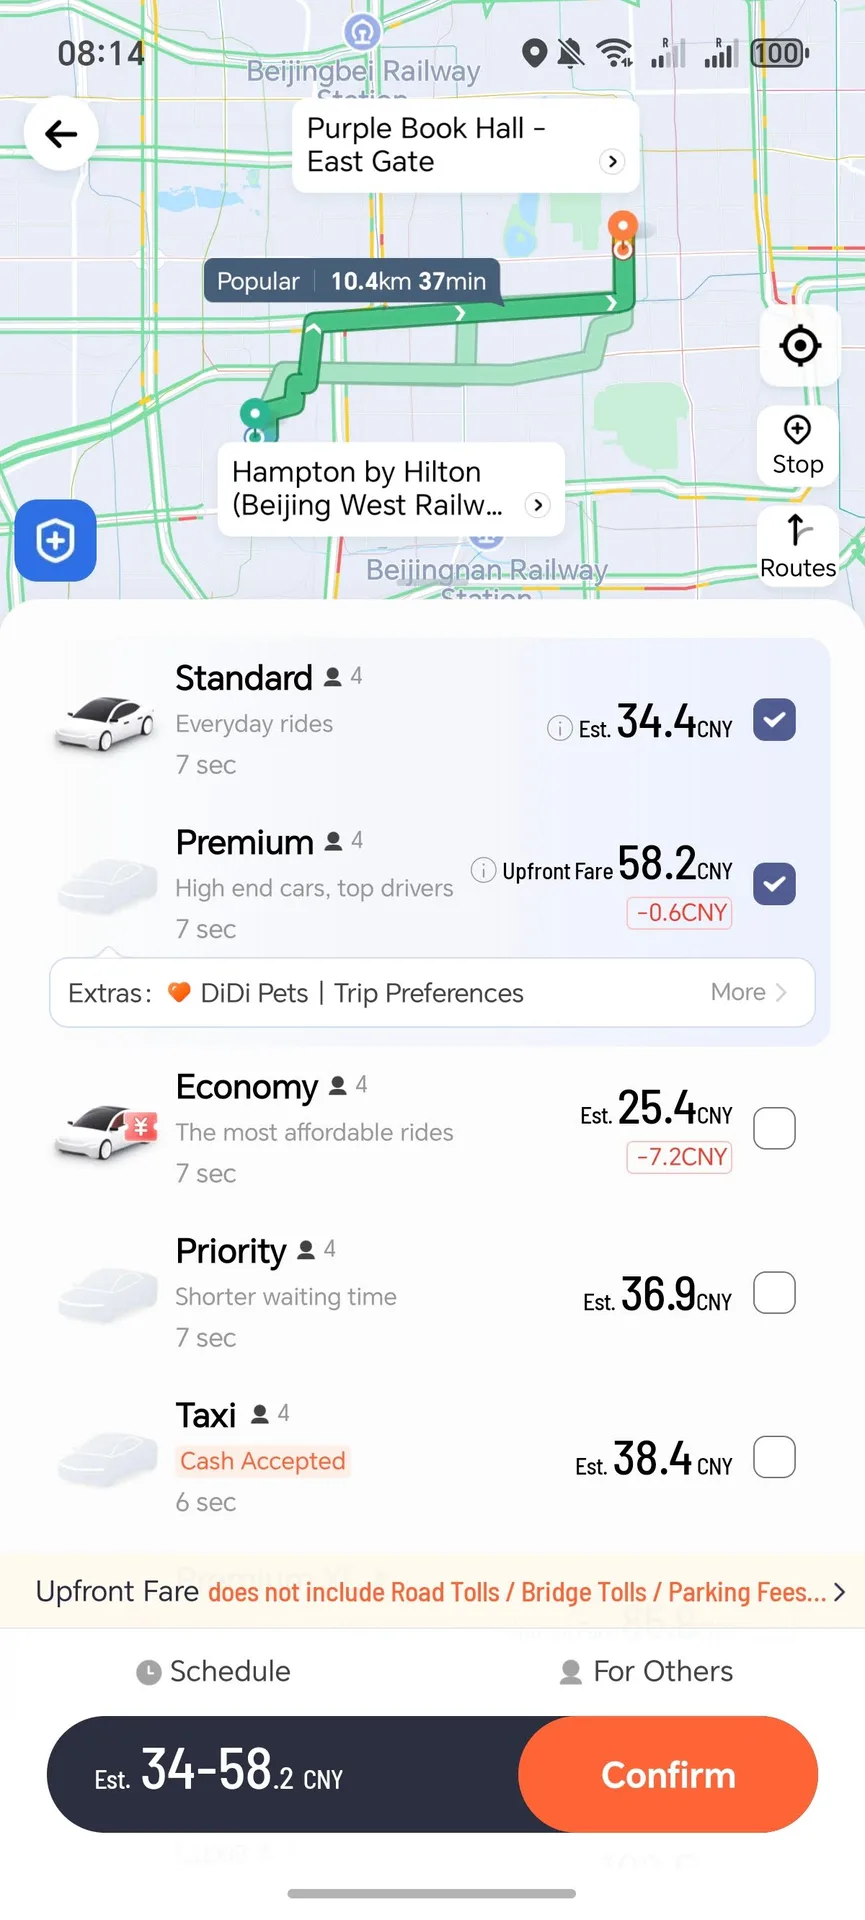Image resolution: width=865 pixels, height=1920 pixels.
Task: Add a stop to the trip
Action: coord(797,446)
